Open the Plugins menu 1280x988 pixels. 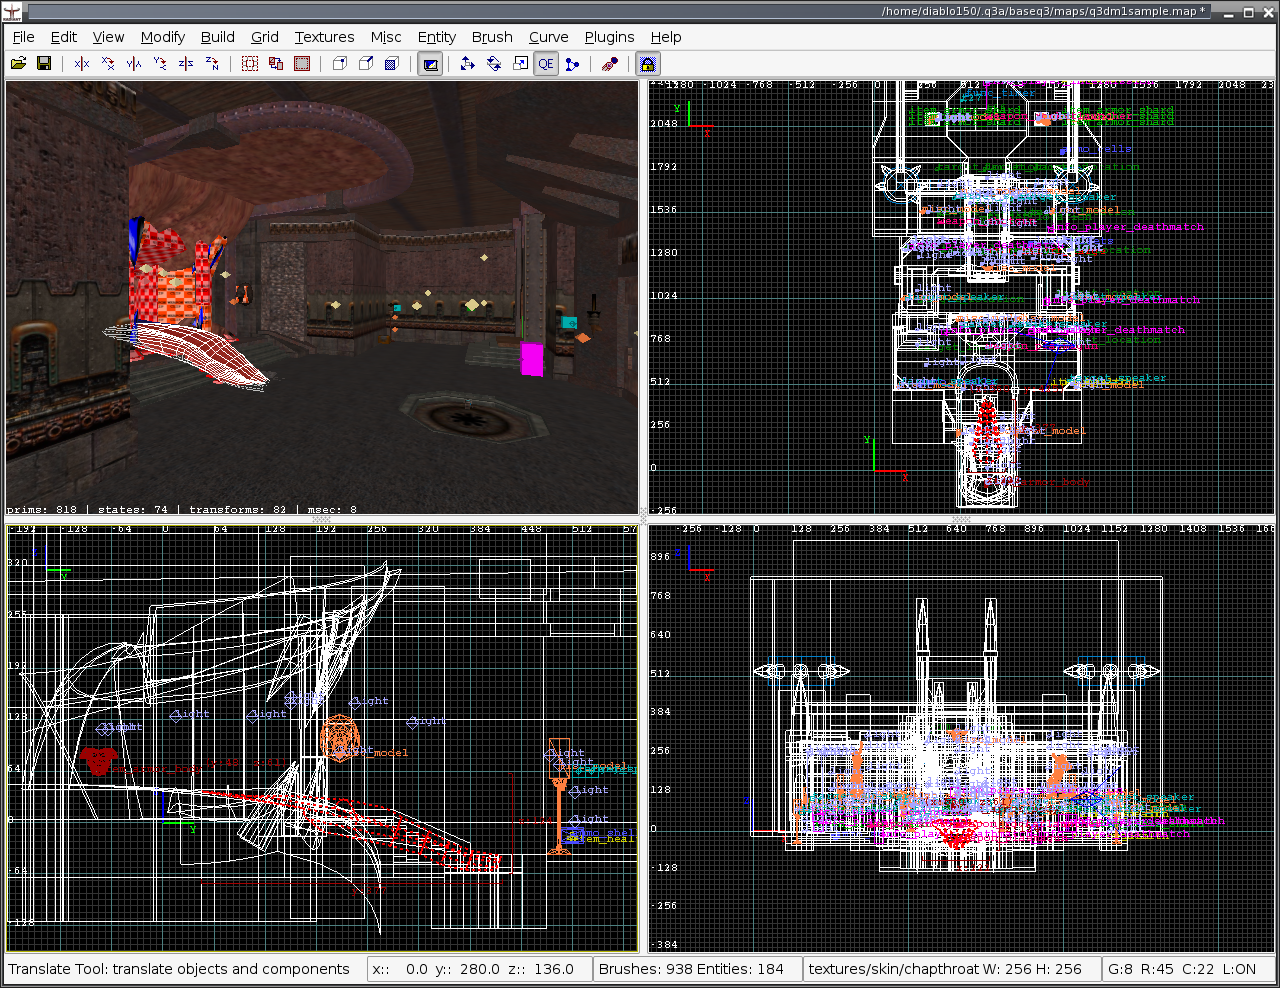tap(609, 37)
